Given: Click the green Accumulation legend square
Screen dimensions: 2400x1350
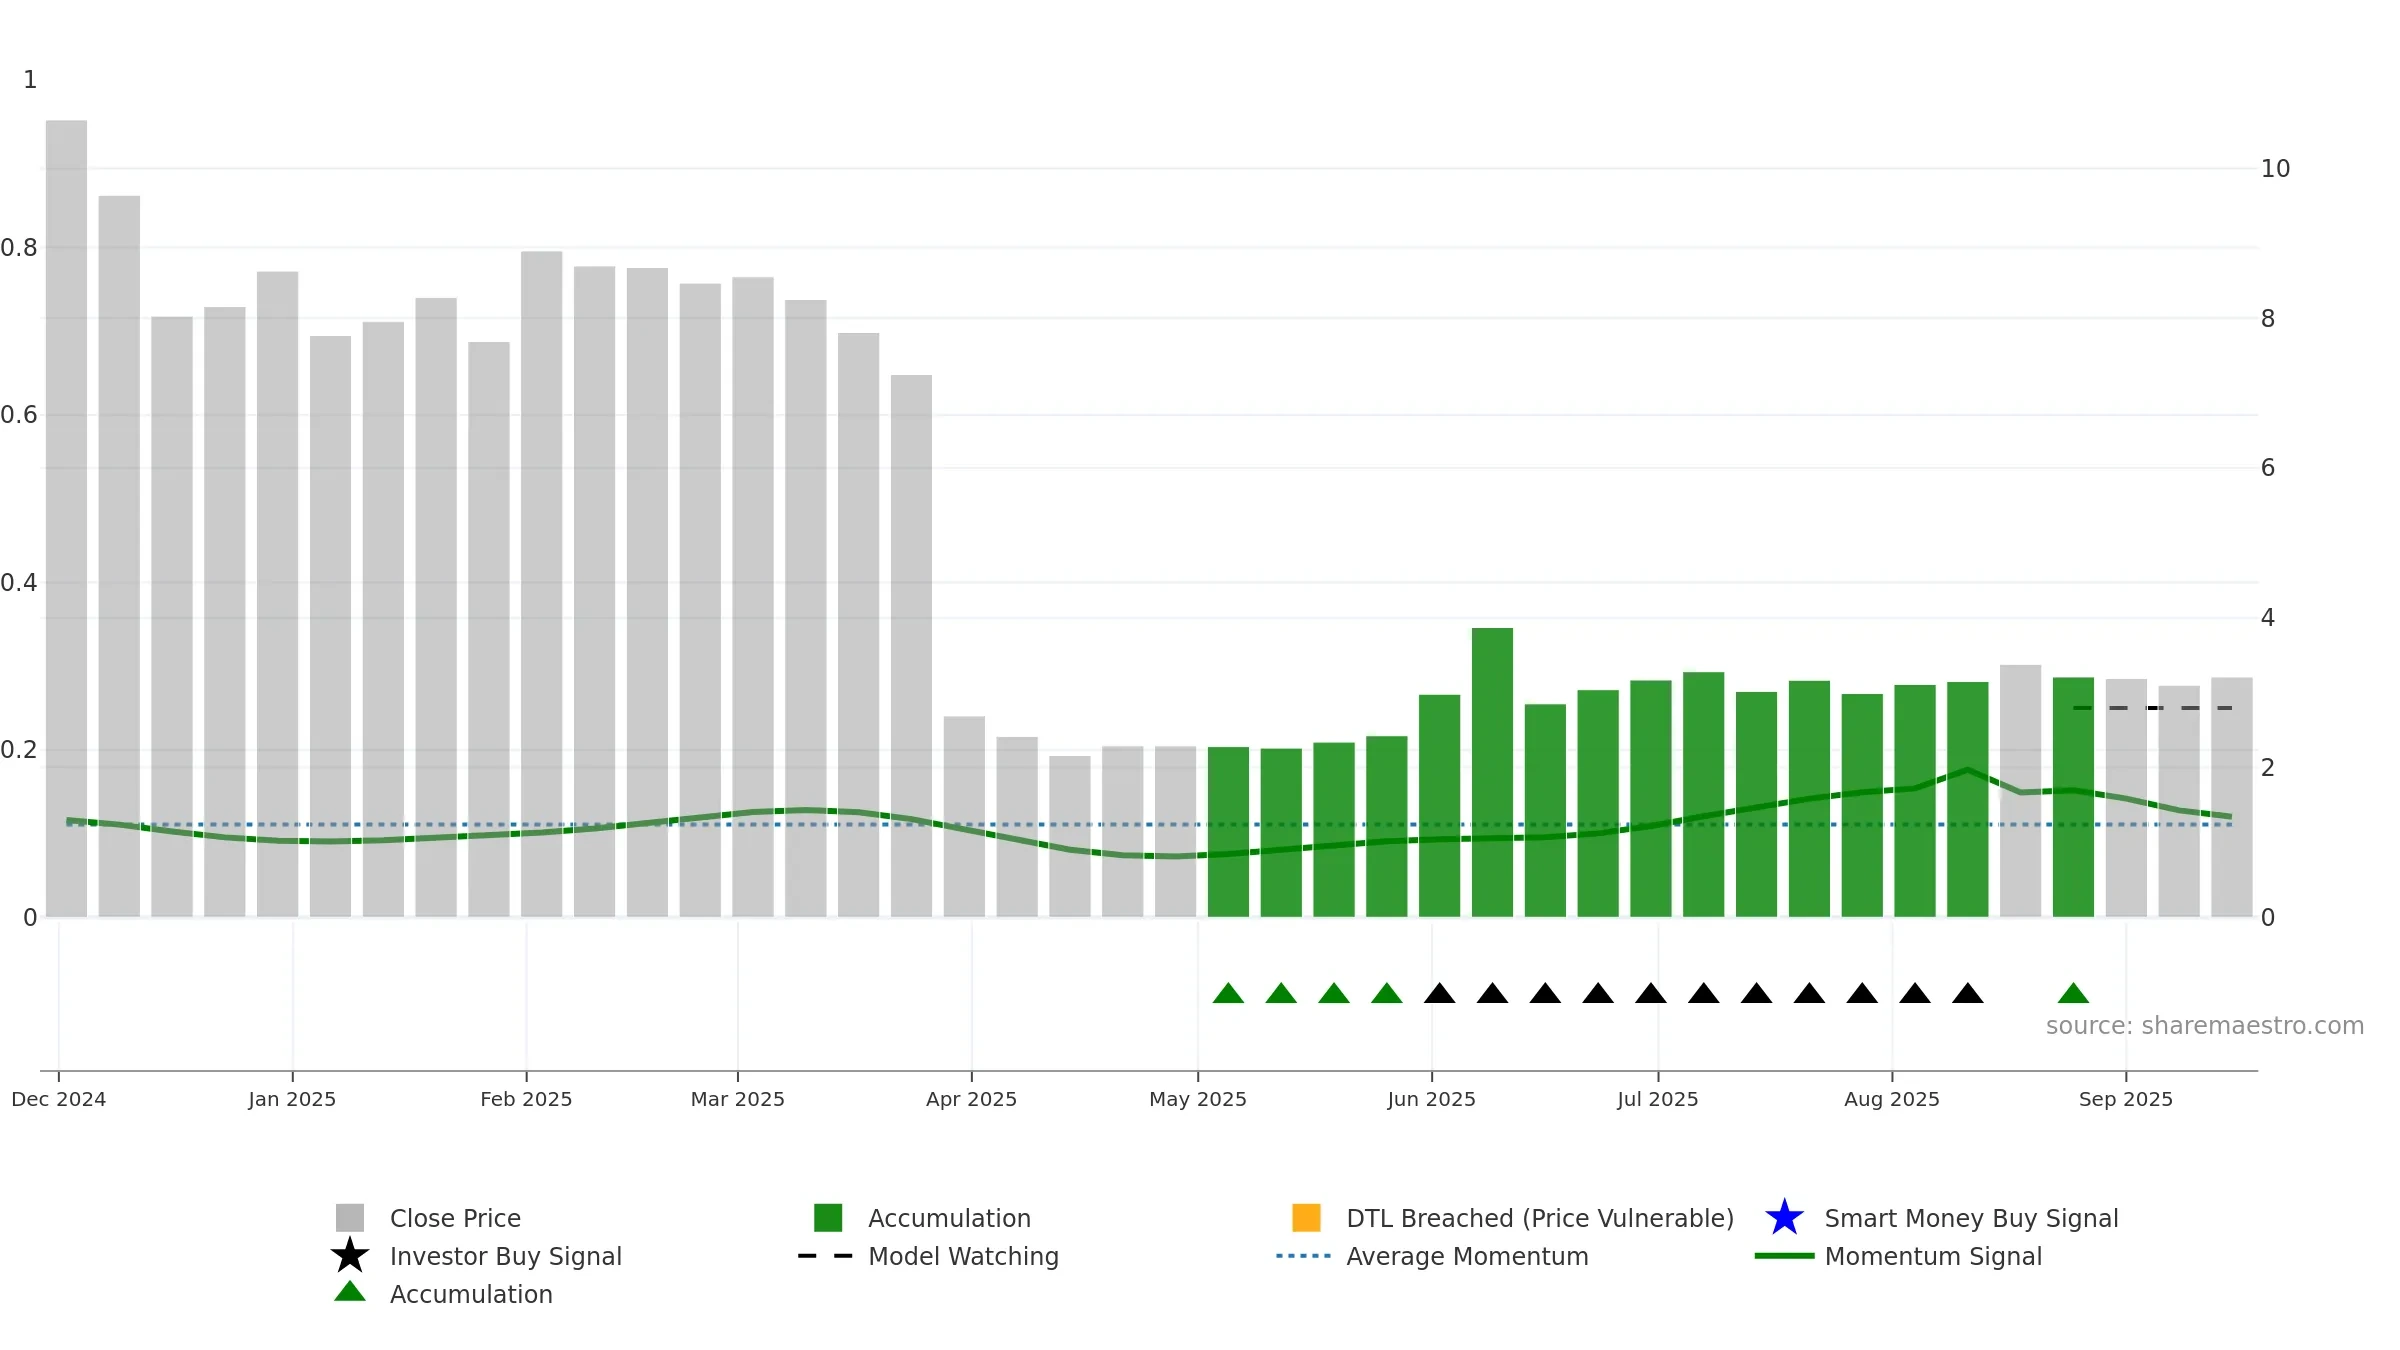Looking at the screenshot, I should tap(828, 1217).
